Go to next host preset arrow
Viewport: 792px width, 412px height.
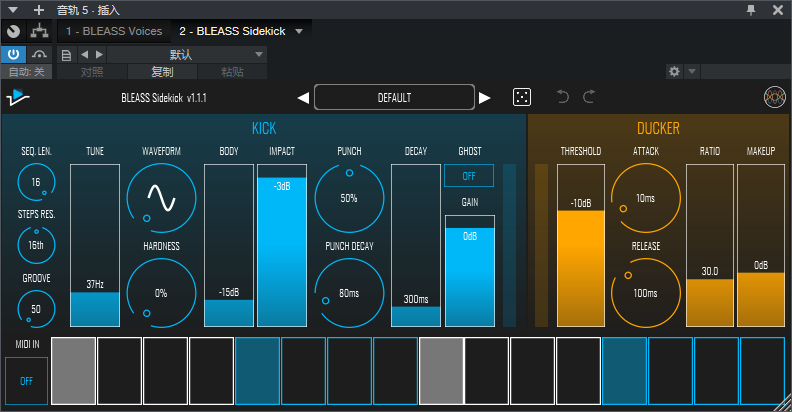coord(100,54)
